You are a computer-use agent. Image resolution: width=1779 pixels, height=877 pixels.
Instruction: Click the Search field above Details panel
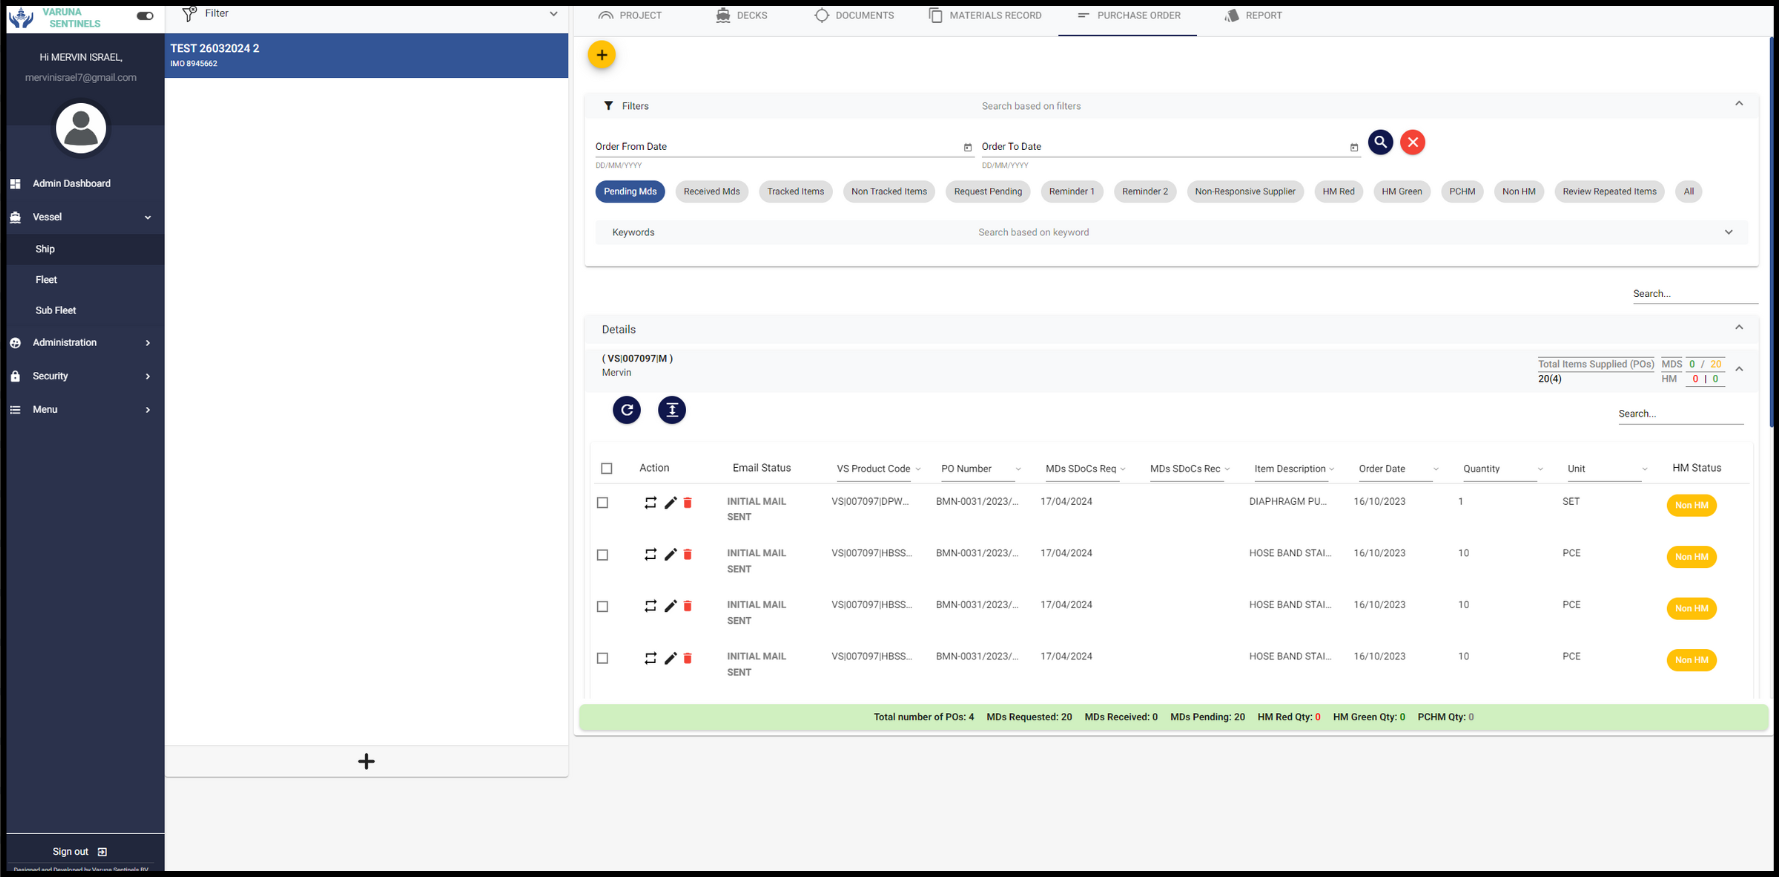coord(1695,294)
